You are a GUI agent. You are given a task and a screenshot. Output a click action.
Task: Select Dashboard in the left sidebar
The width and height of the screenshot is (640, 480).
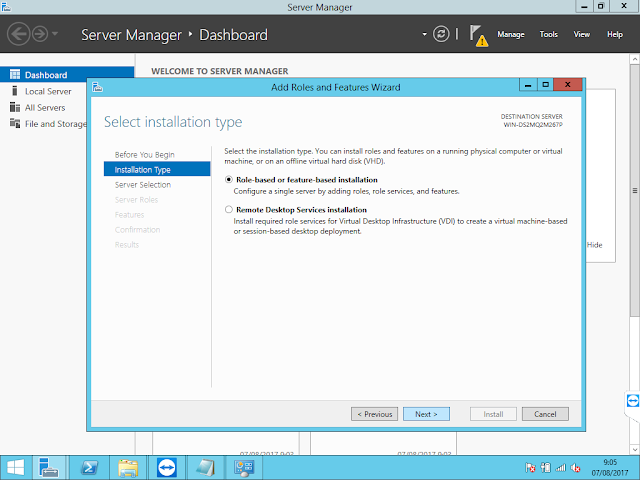tap(67, 75)
